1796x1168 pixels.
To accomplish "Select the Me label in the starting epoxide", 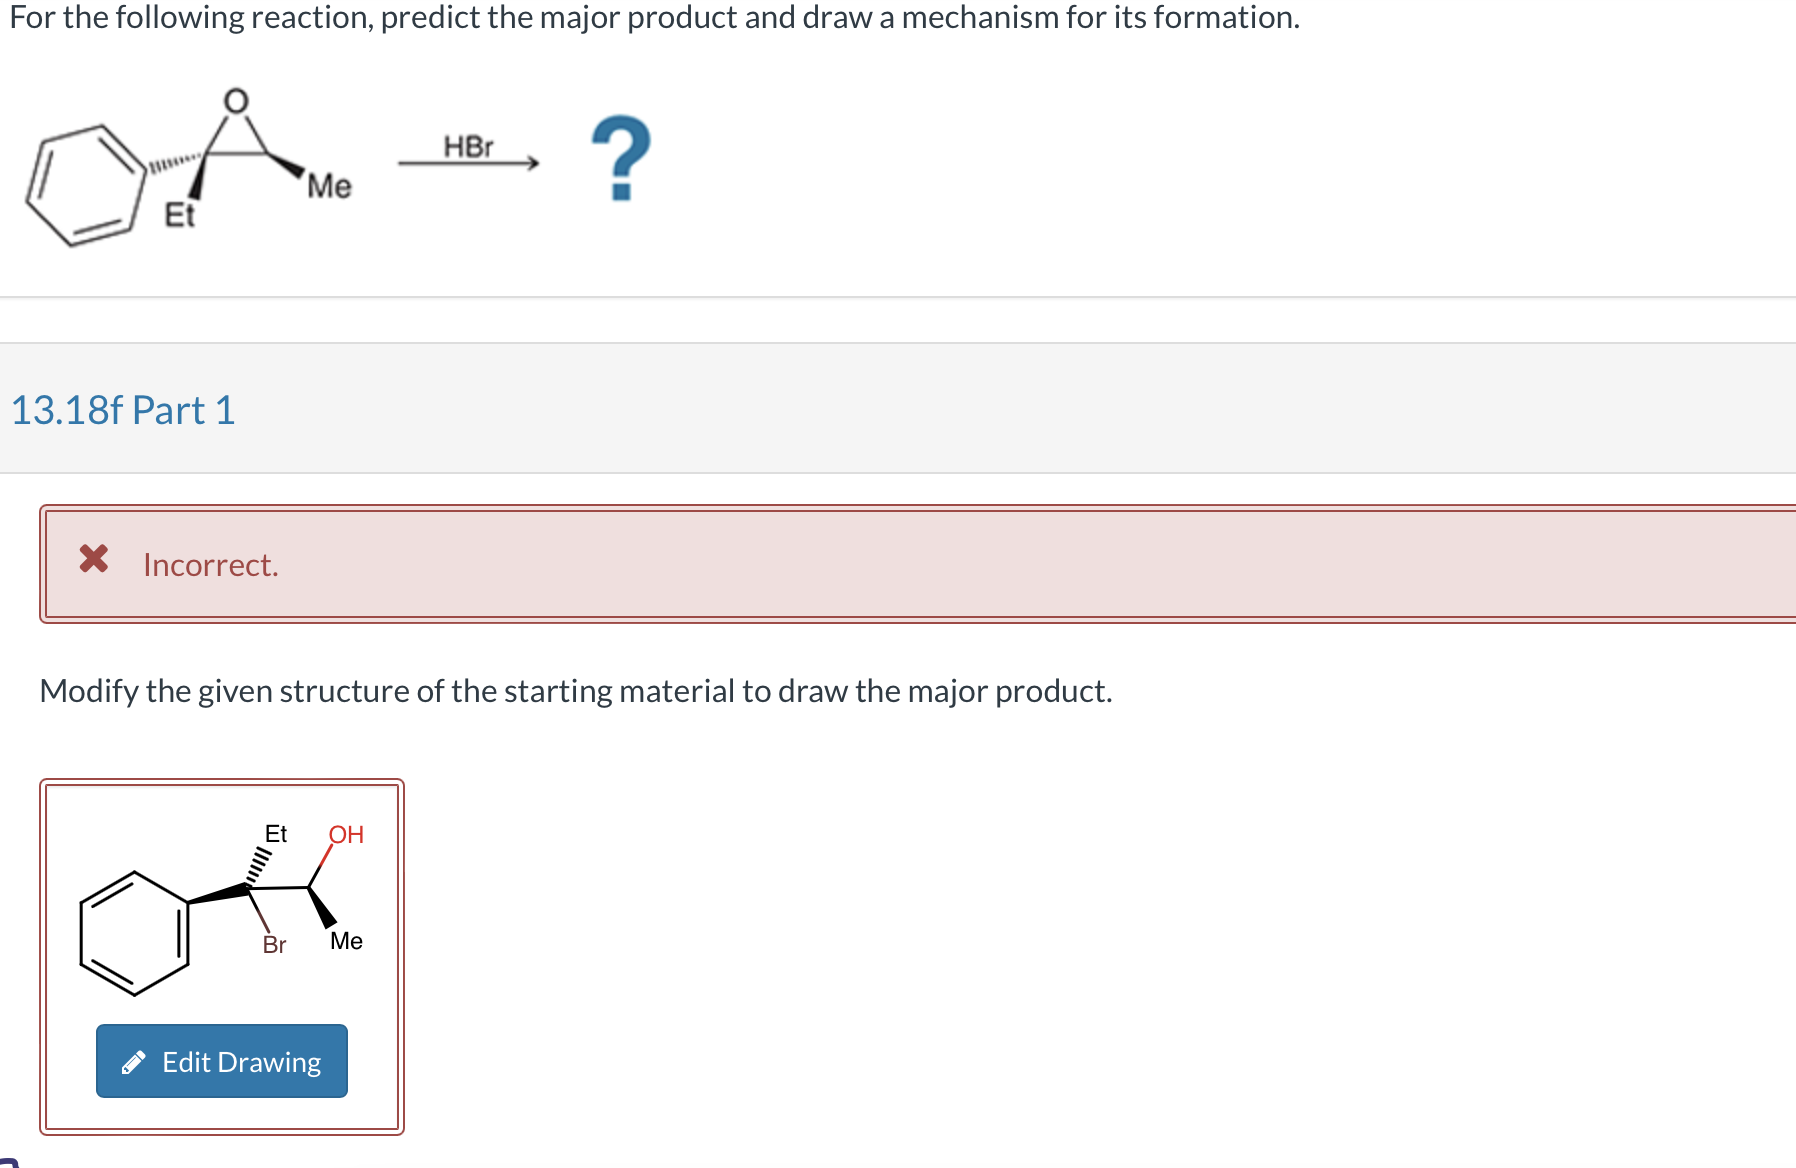I will [x=329, y=186].
